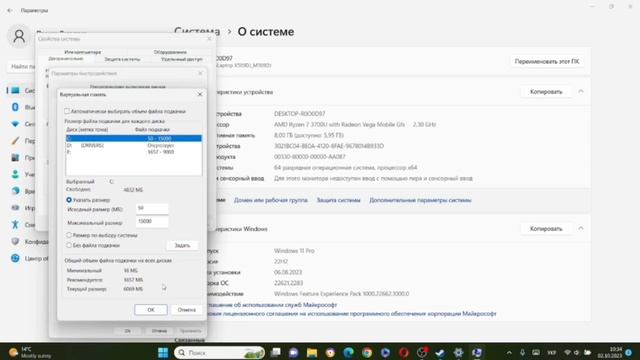Click the microphone icon in system tray

point(522,352)
